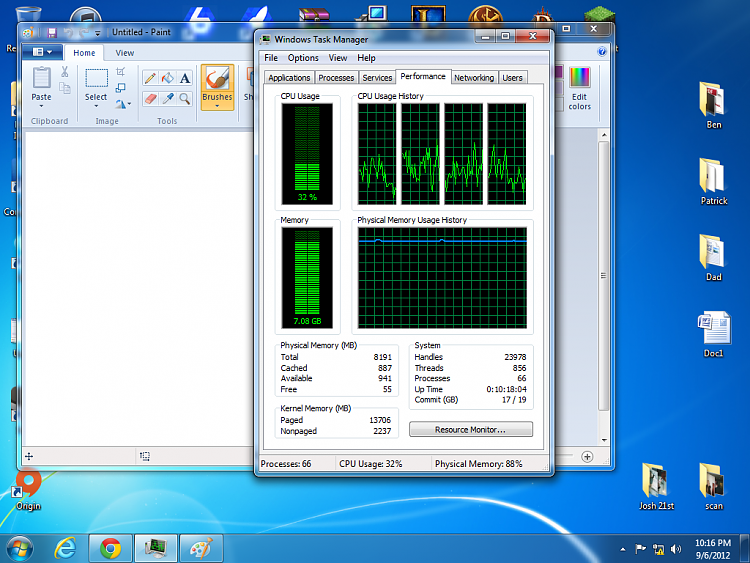Viewport: 750px width, 563px height.
Task: Switch to the Applications tab
Action: [x=289, y=77]
